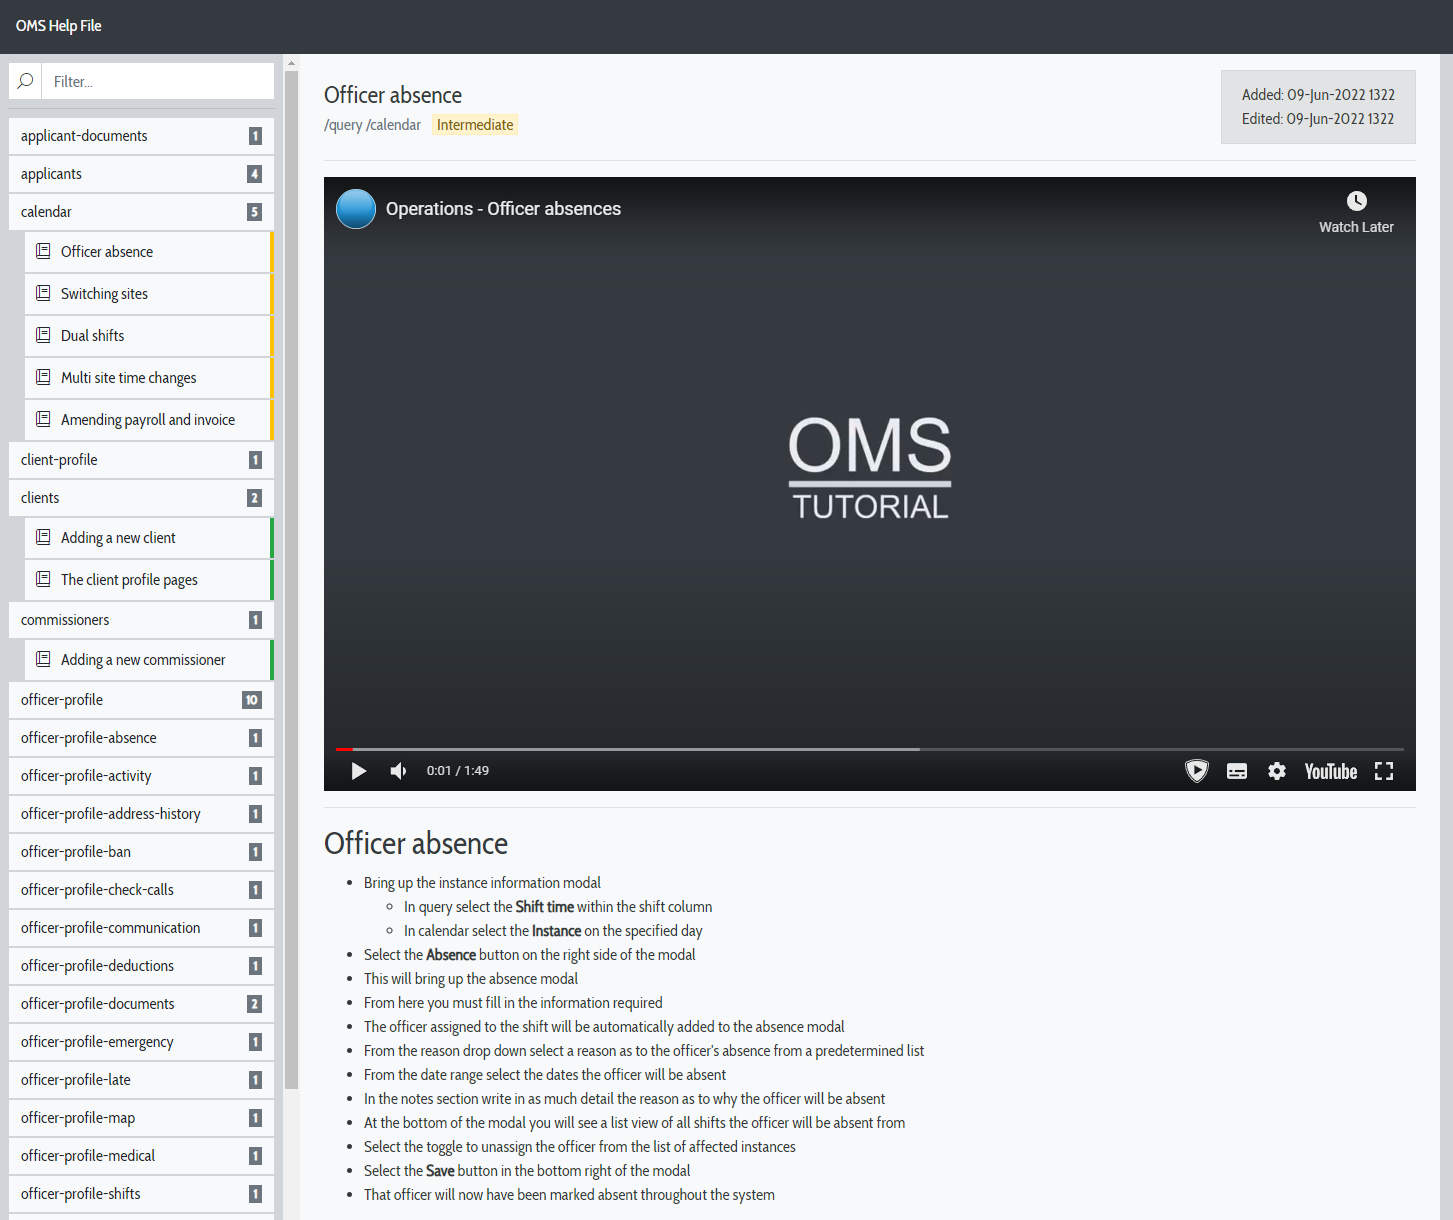
Task: Collapse the calendar category
Action: [x=141, y=212]
